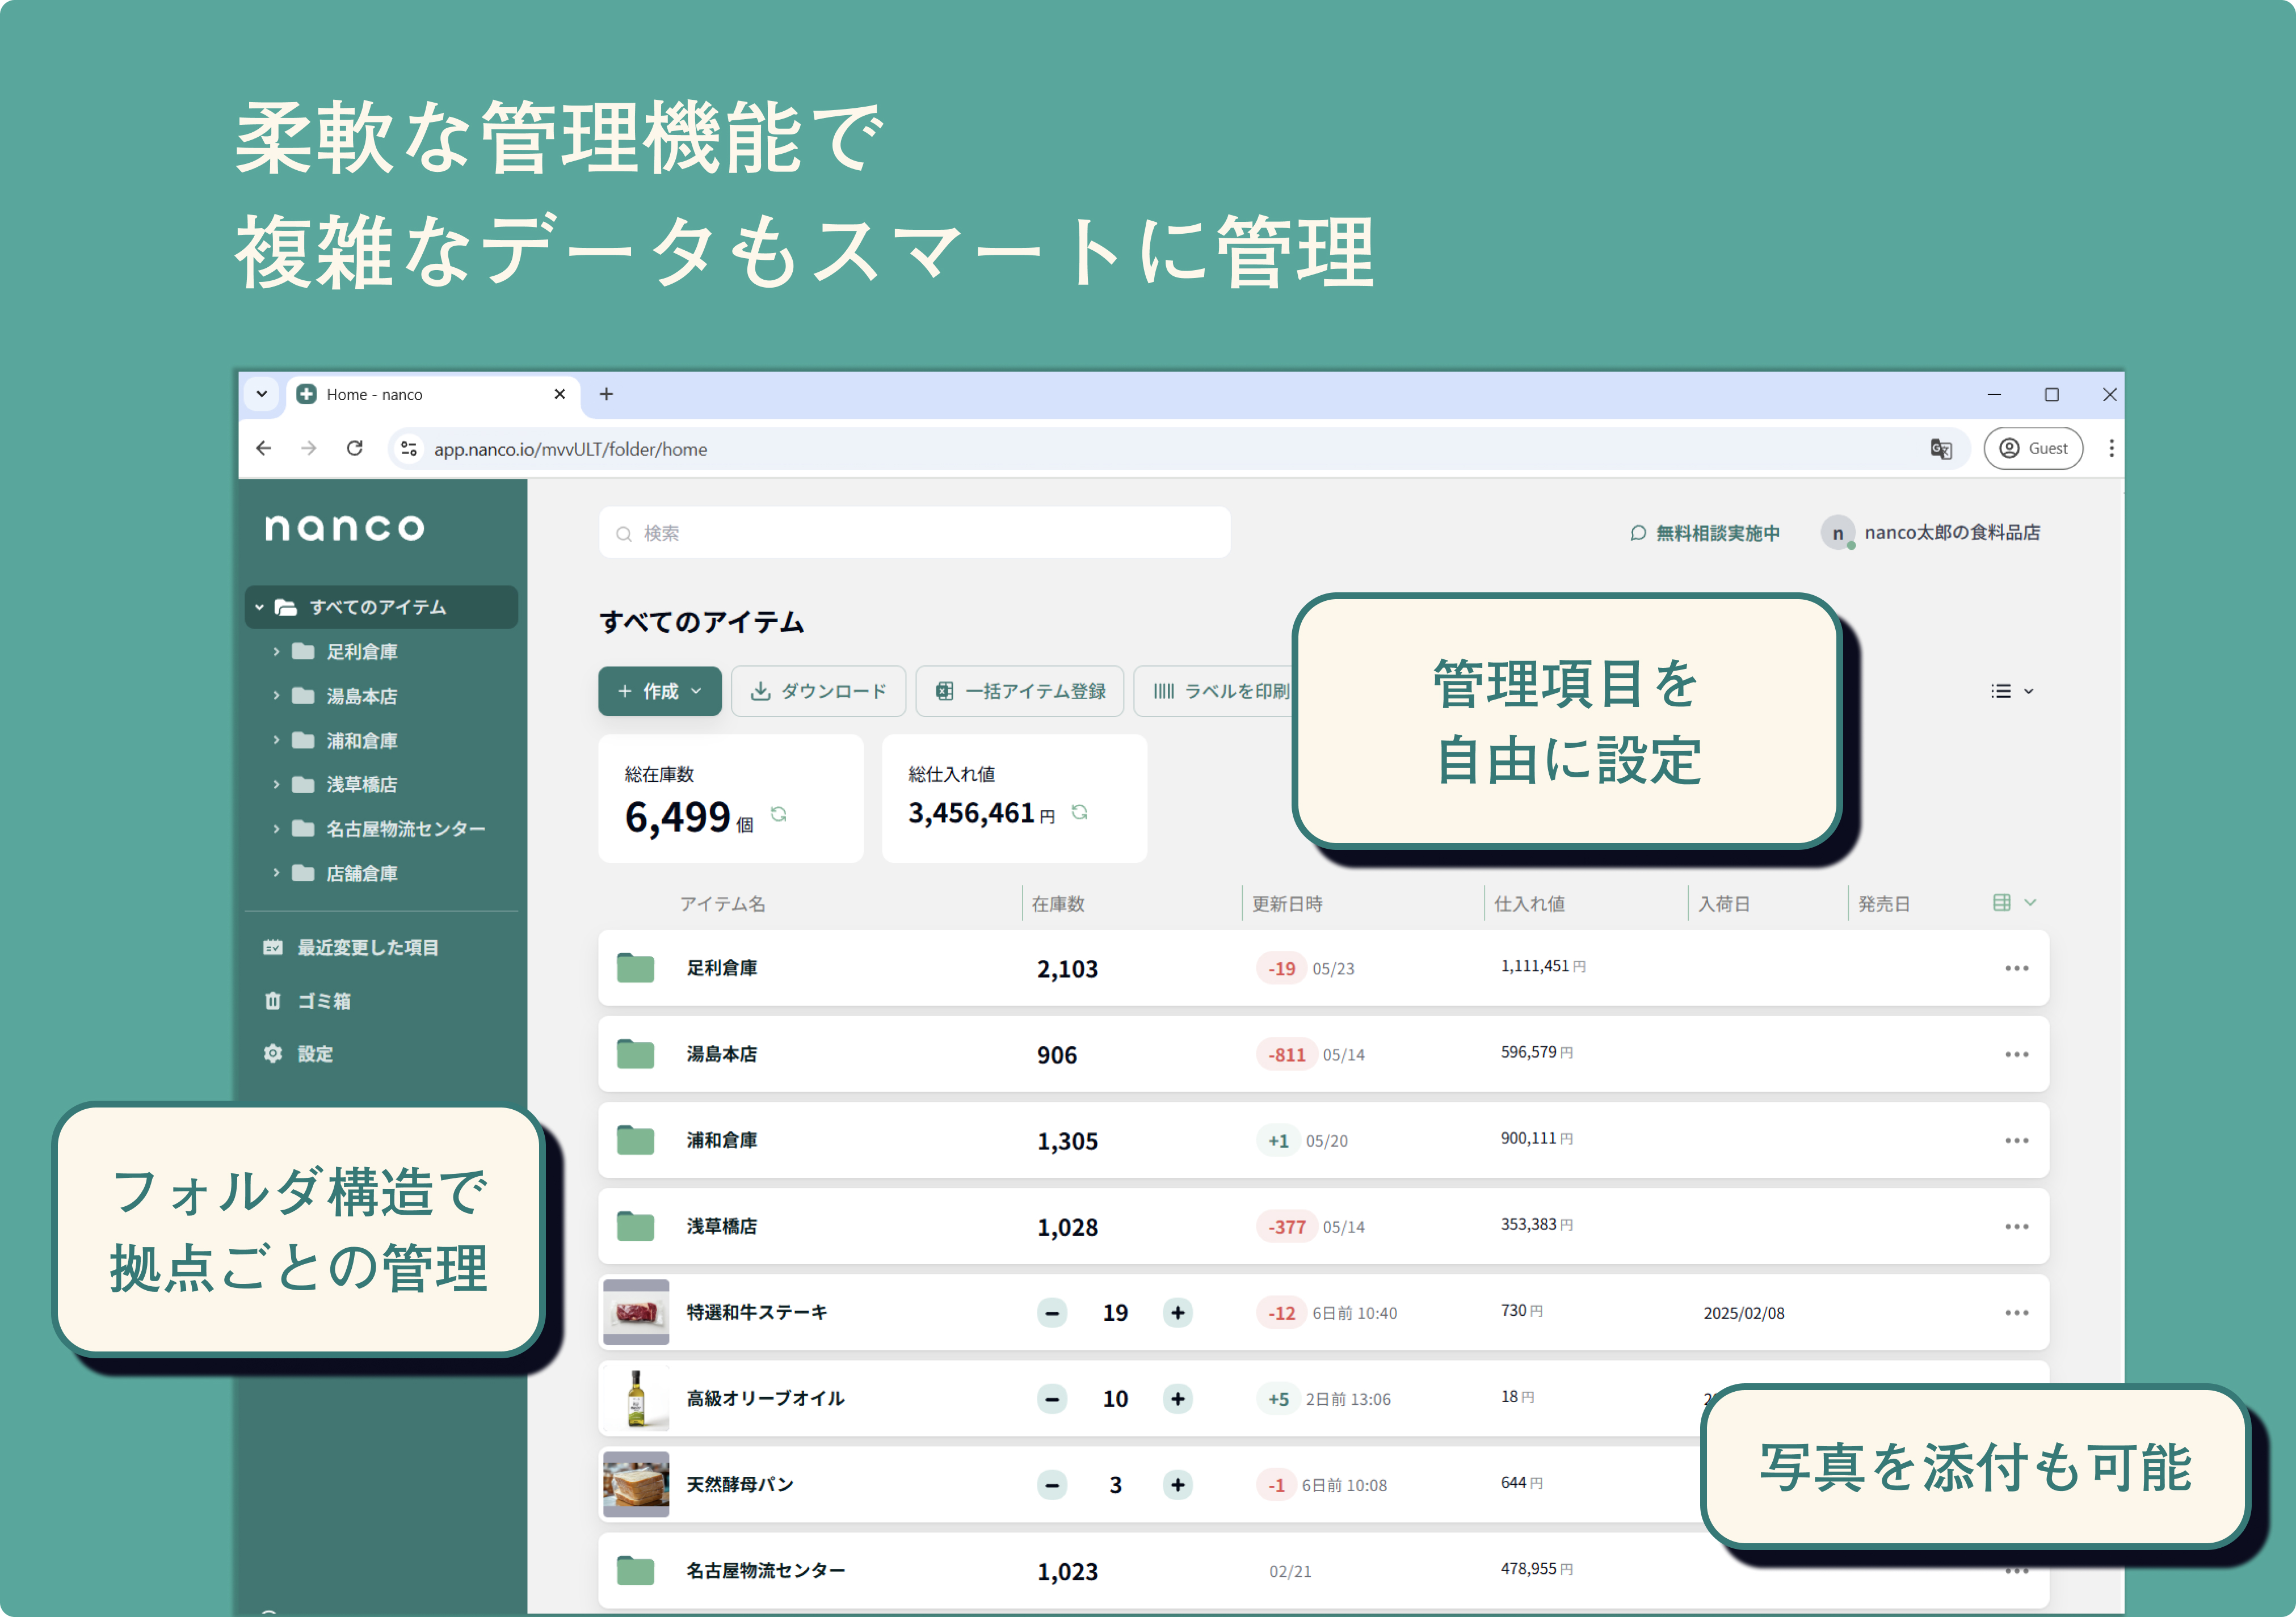Increase 特選和牛ステーキ stock with the plus button
The height and width of the screenshot is (1617, 2296).
[x=1178, y=1312]
